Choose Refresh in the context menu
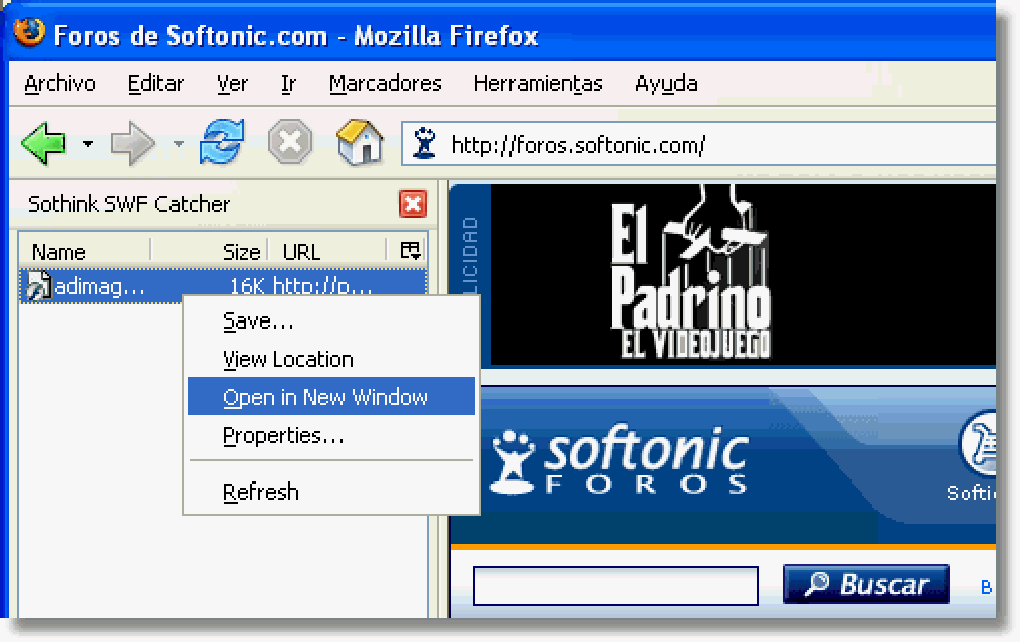The image size is (1020, 642). 331,492
